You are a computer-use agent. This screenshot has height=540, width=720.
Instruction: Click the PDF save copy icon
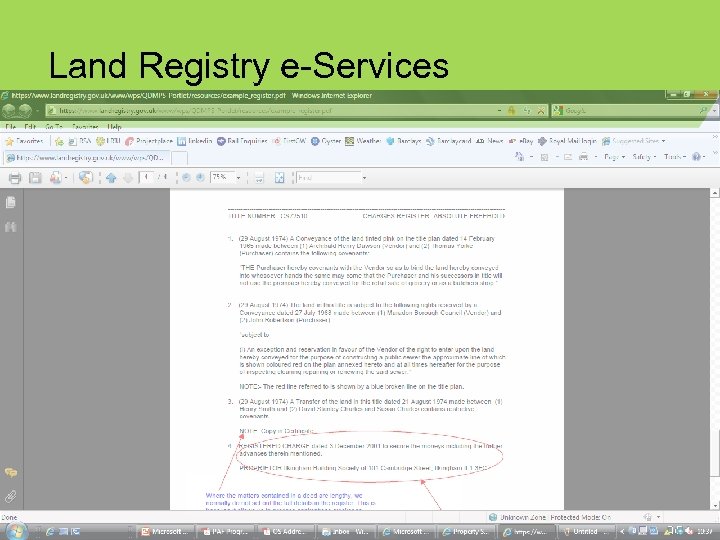[x=35, y=178]
